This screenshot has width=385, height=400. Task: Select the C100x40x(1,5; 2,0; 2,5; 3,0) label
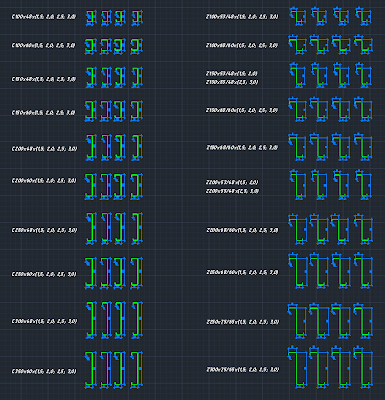(44, 17)
